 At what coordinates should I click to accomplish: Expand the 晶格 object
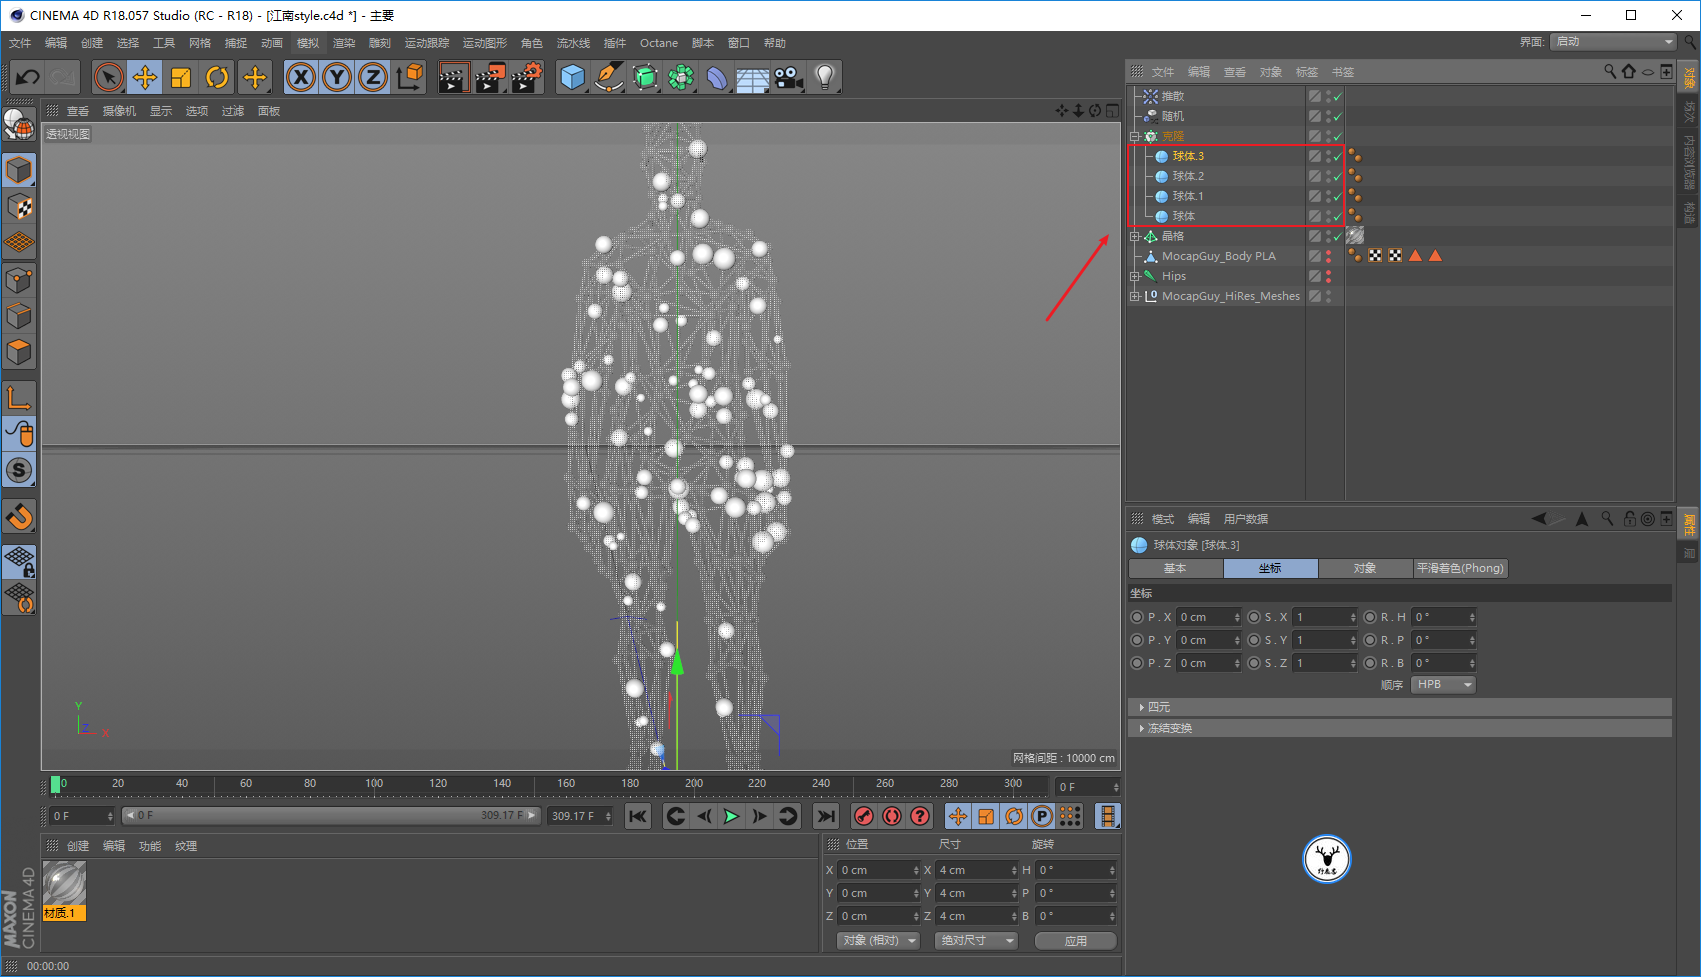[x=1135, y=236]
